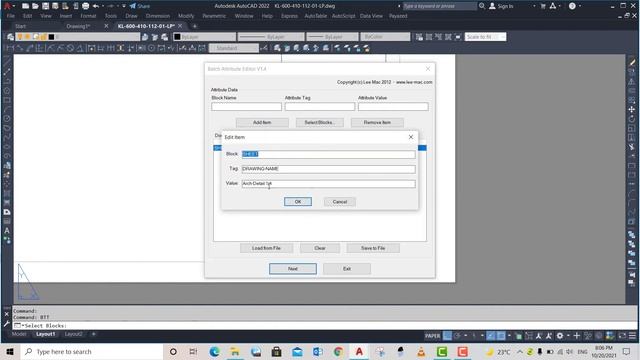Open the Dimension menu
The height and width of the screenshot is (360, 640).
point(158,16)
